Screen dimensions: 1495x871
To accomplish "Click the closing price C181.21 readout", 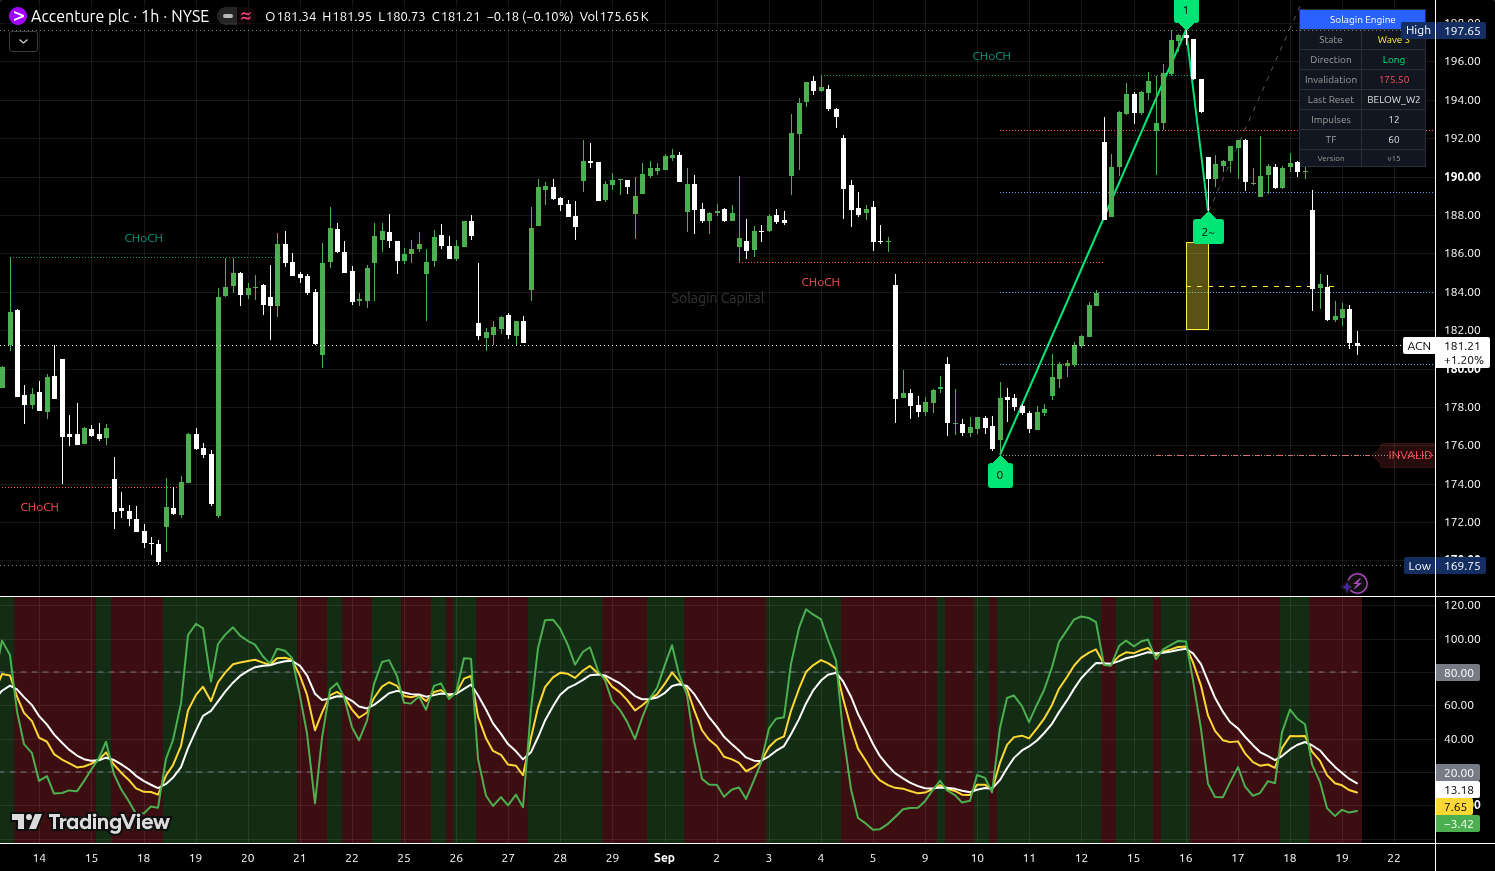I will click(454, 17).
